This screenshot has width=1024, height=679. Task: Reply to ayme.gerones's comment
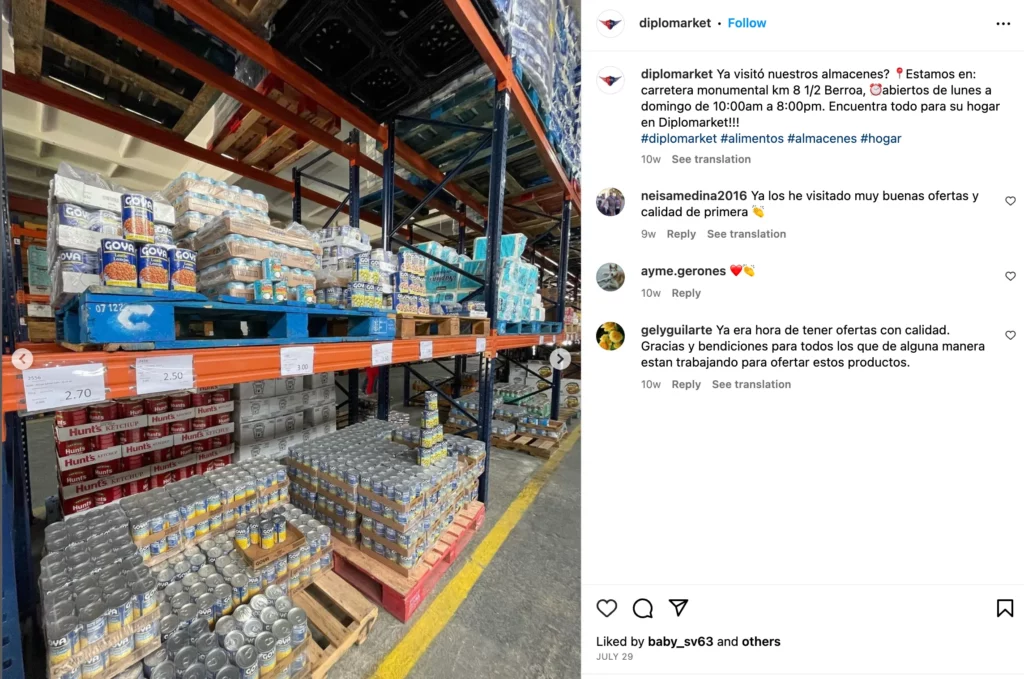point(686,292)
